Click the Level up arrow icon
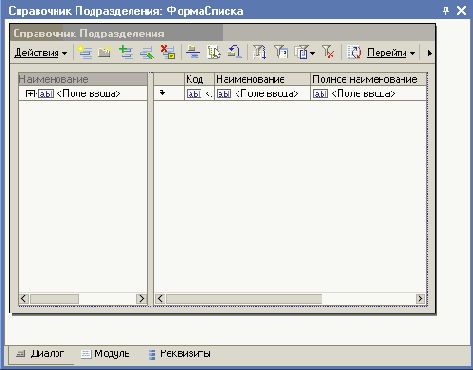Viewport: 473px width, 370px height. [x=235, y=52]
